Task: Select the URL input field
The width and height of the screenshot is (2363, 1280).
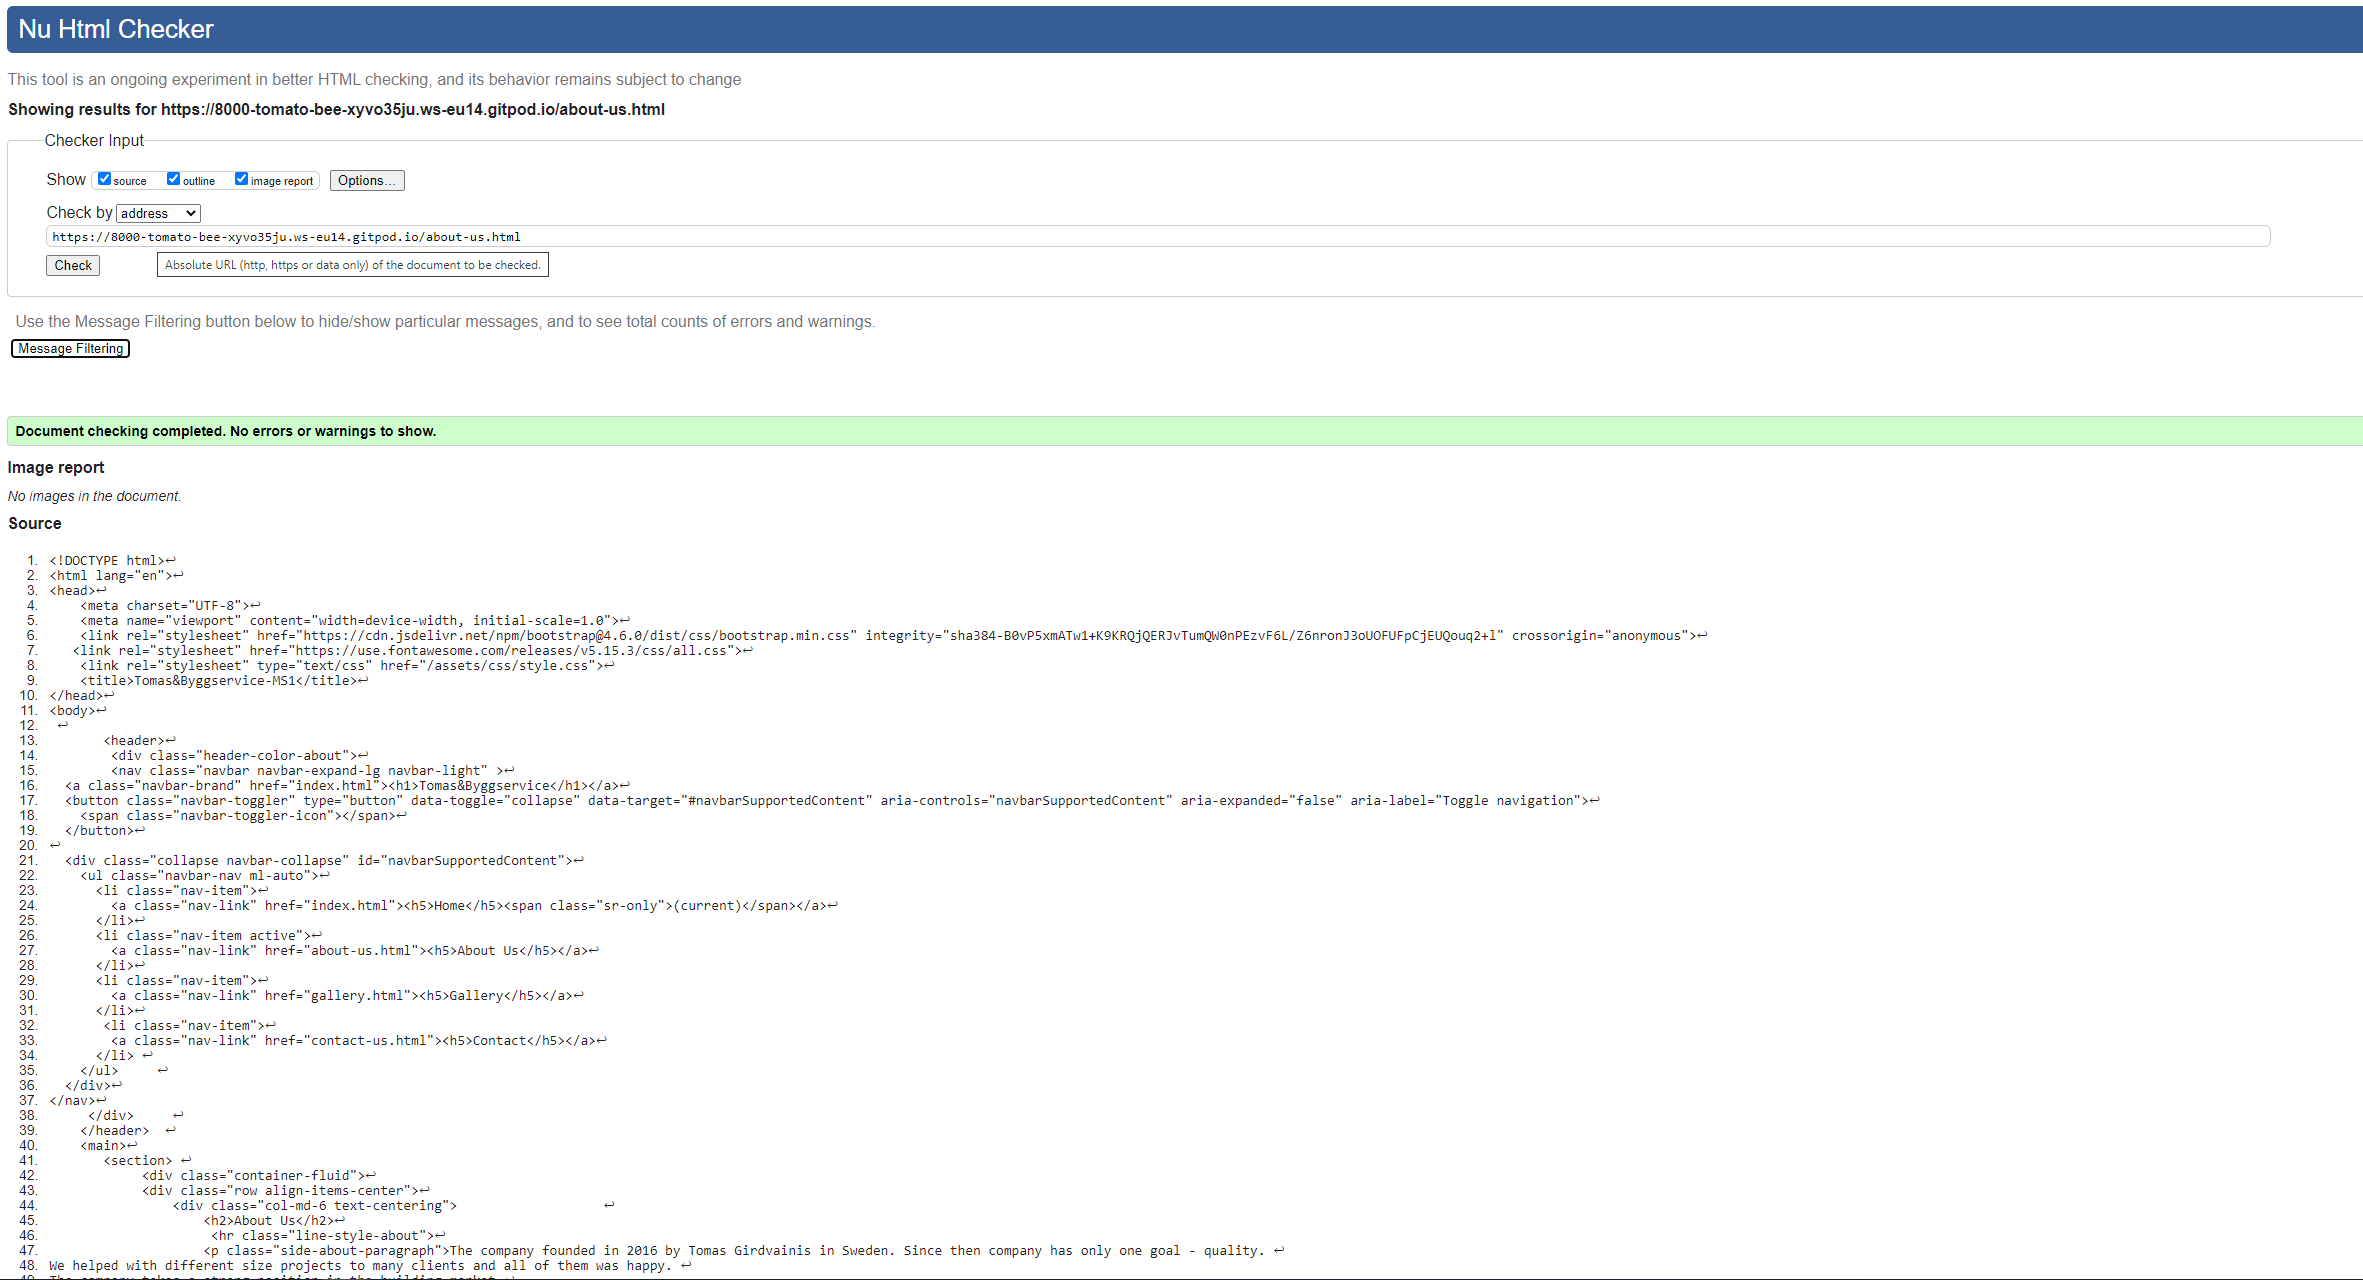Action: pos(1157,236)
